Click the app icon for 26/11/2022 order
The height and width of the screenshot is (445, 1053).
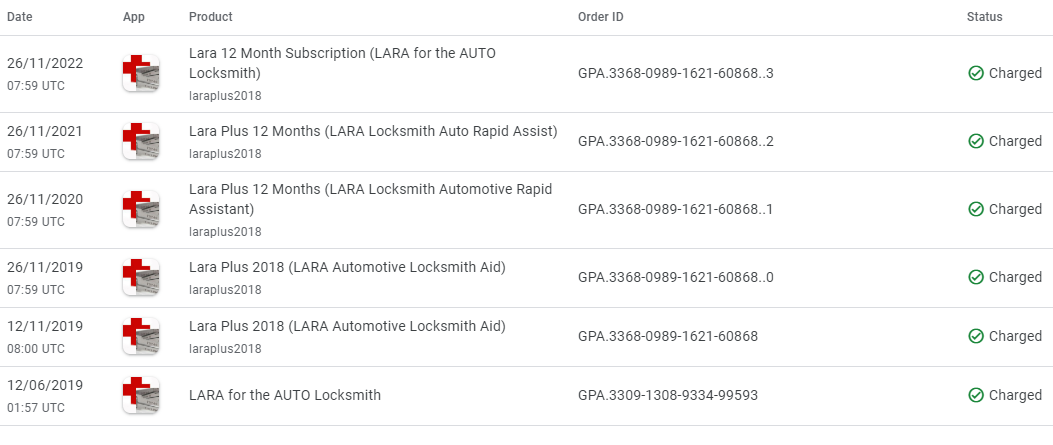(x=141, y=73)
